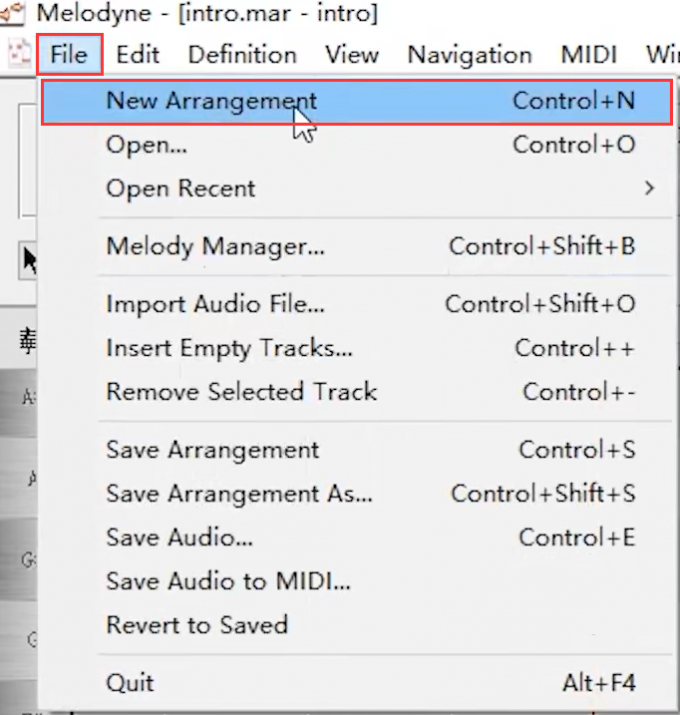Screen dimensions: 680x715
Task: Open the Edit menu
Action: [x=138, y=55]
